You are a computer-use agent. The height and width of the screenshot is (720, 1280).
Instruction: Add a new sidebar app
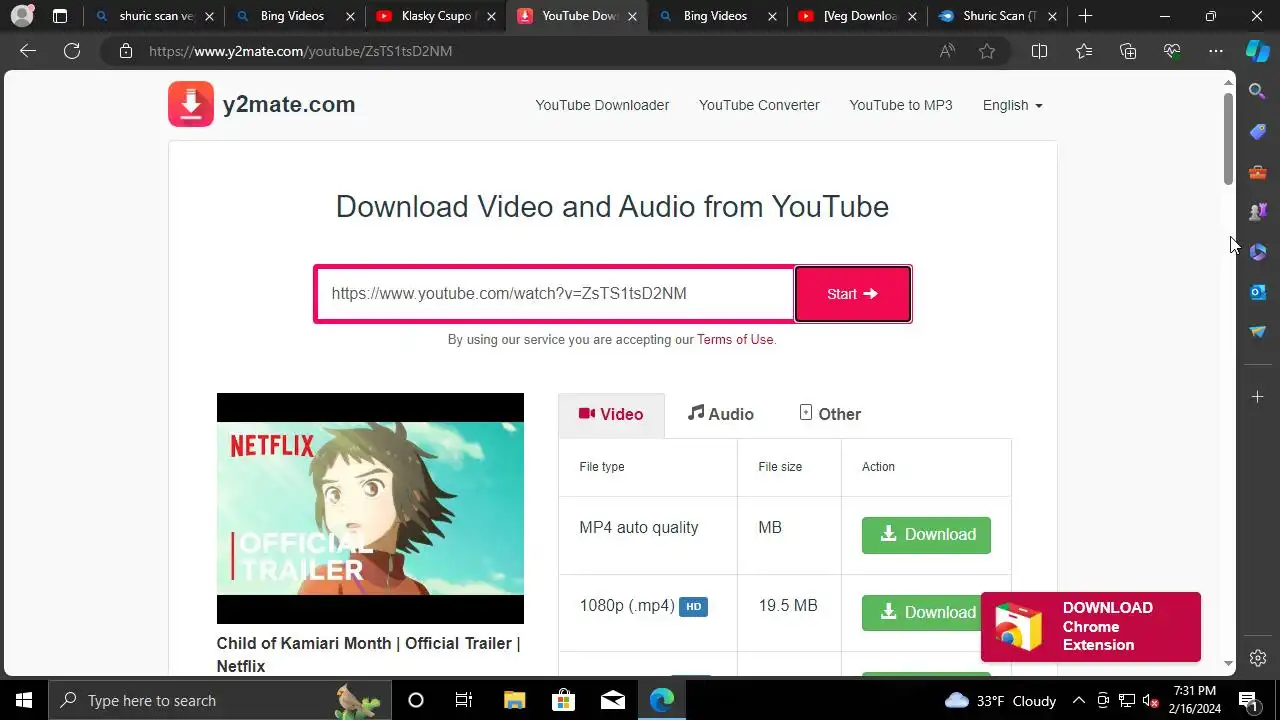coord(1258,397)
